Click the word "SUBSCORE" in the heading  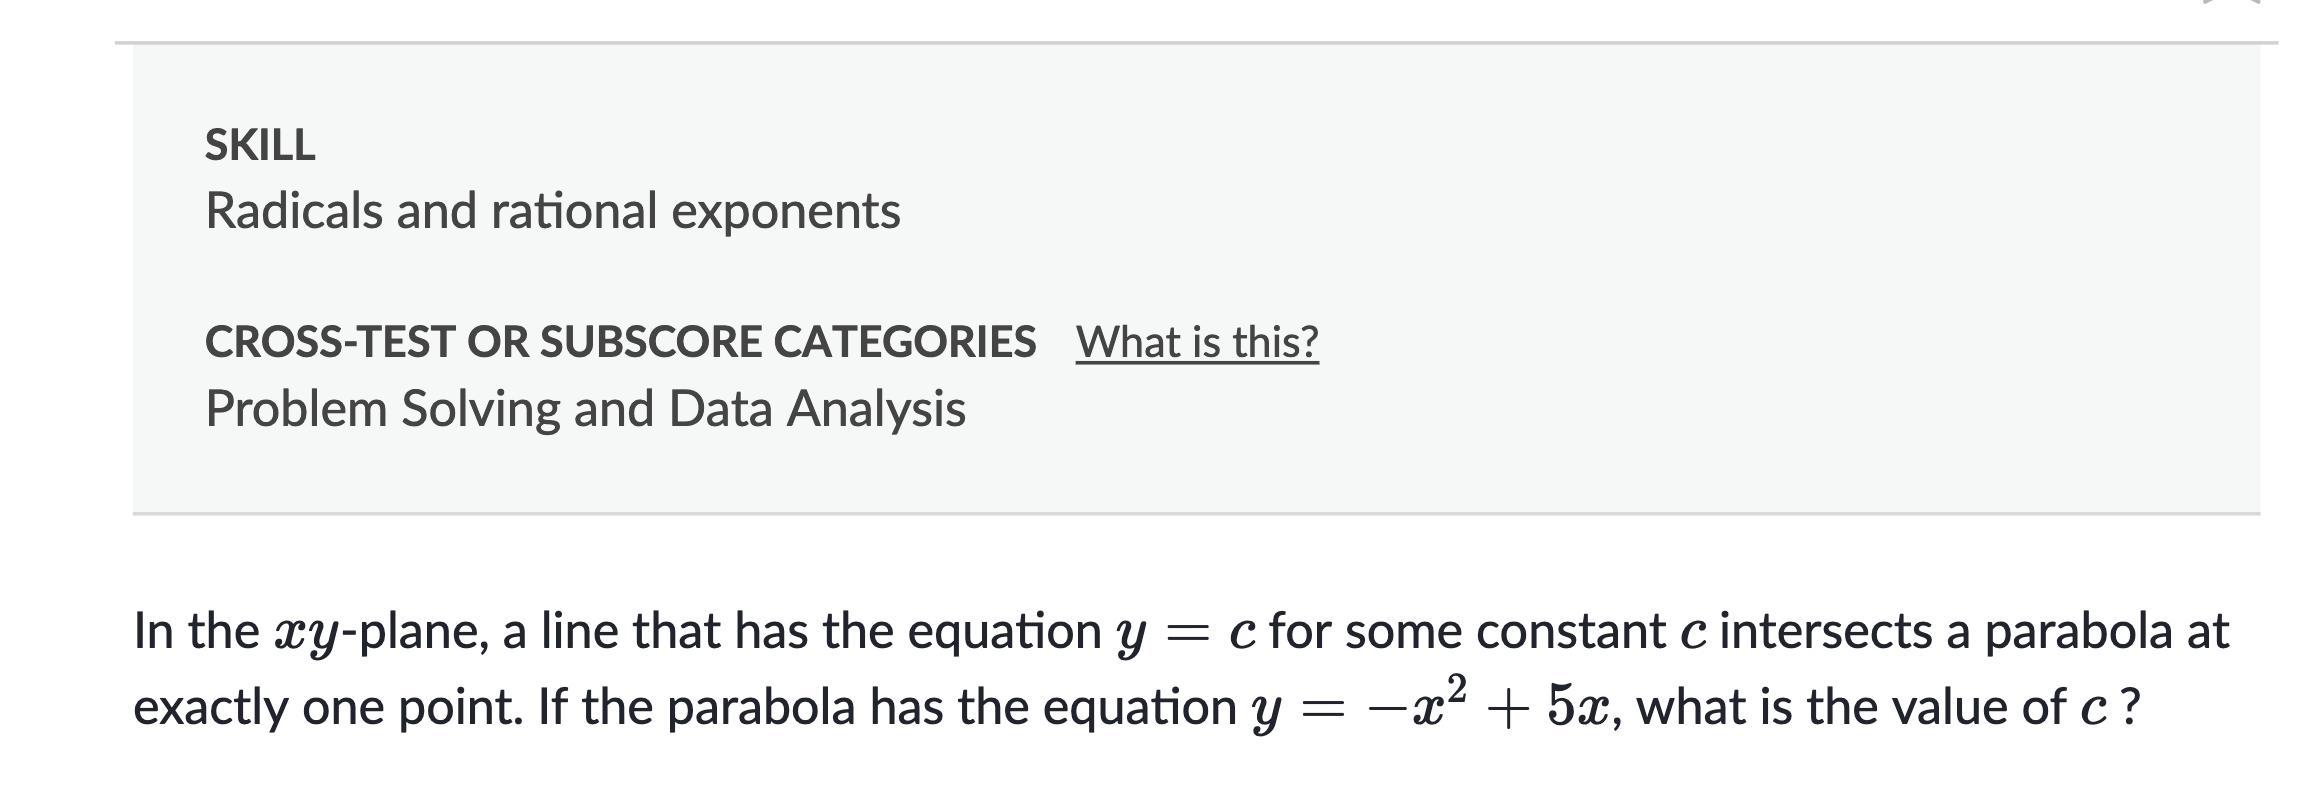point(650,342)
